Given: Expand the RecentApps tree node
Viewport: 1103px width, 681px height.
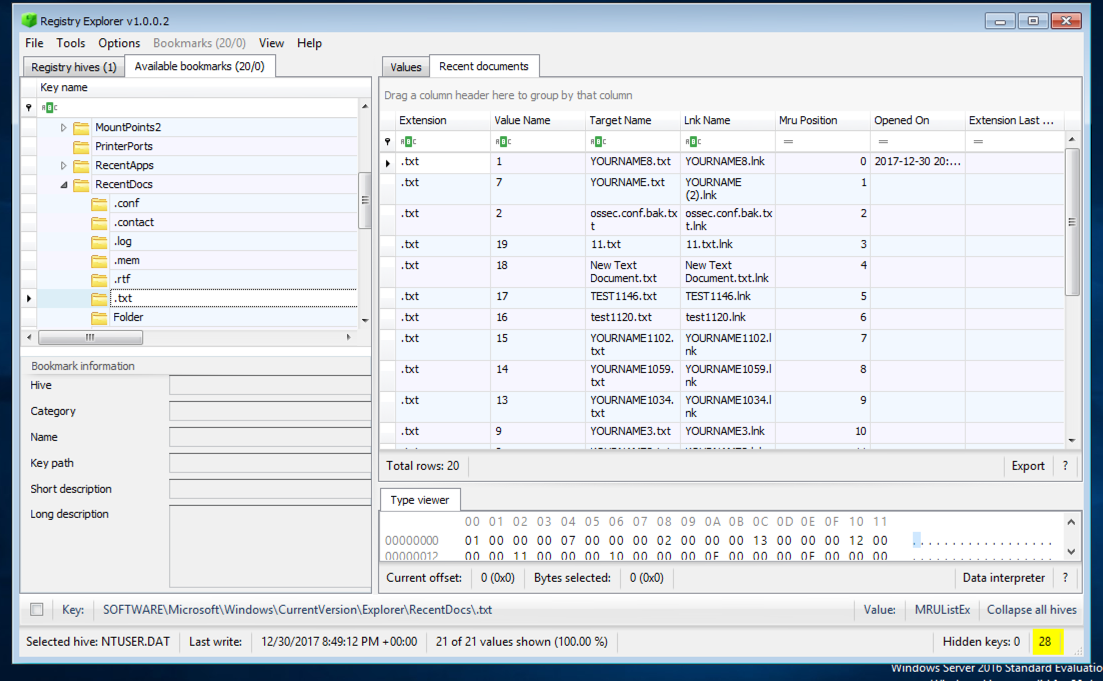Looking at the screenshot, I should (64, 165).
